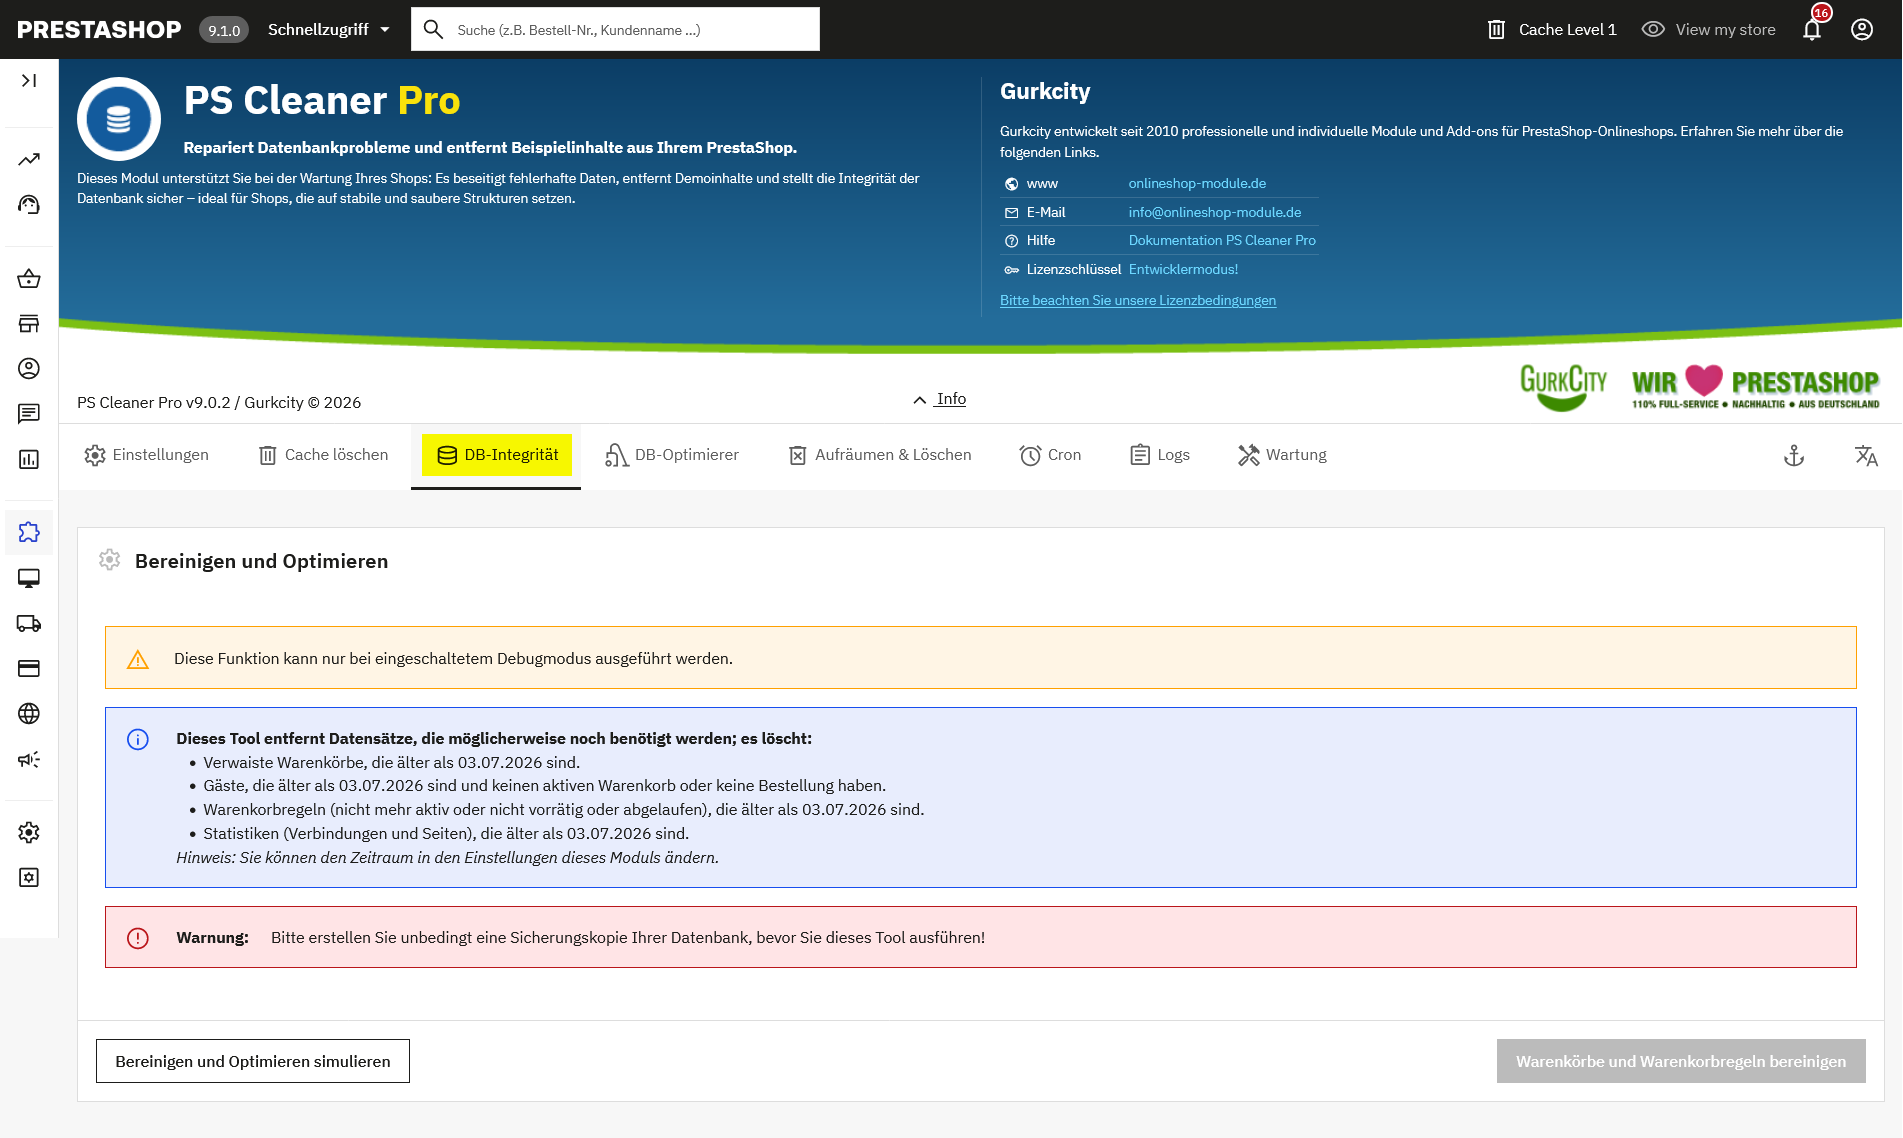
Task: Open Orders basket icon in sidebar
Action: [29, 278]
